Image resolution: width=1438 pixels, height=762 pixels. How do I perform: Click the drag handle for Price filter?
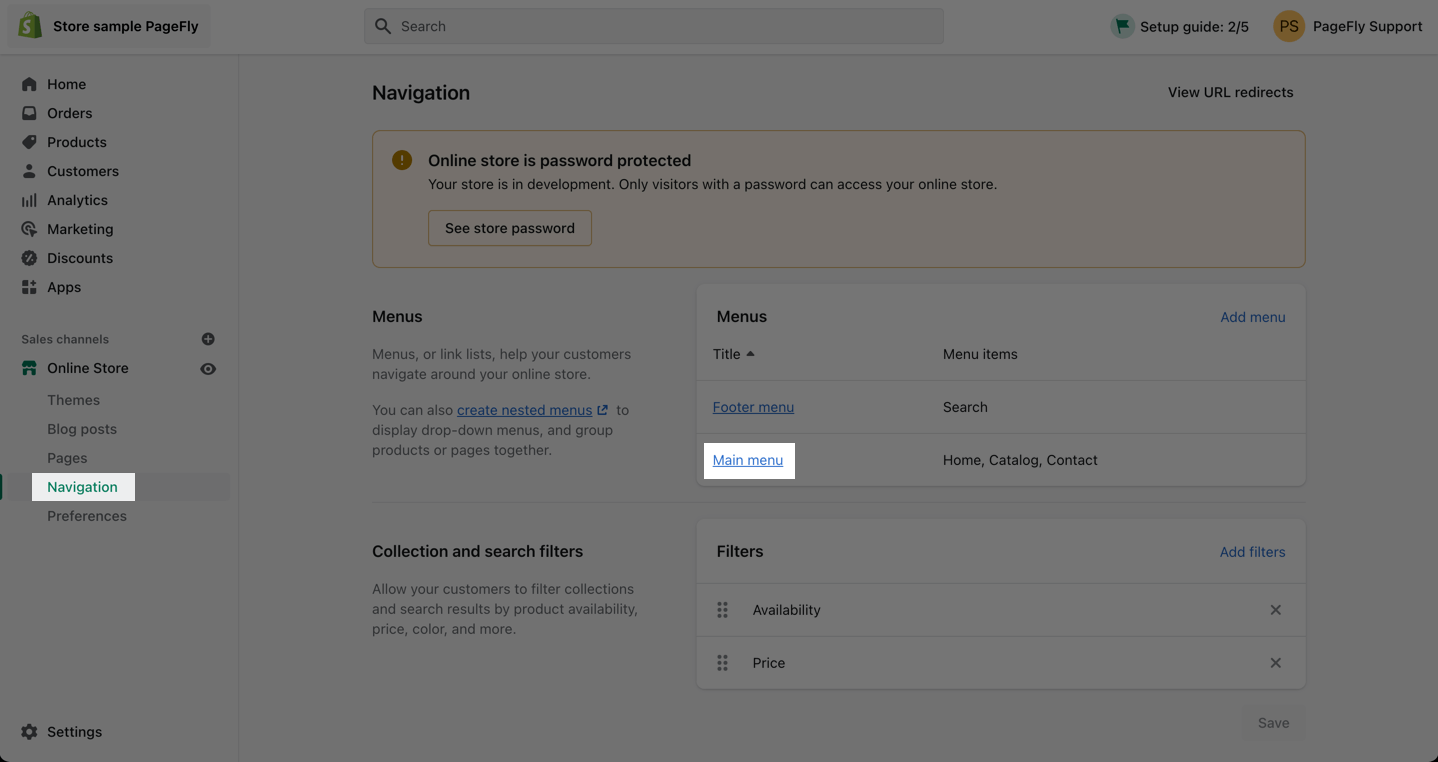click(722, 663)
